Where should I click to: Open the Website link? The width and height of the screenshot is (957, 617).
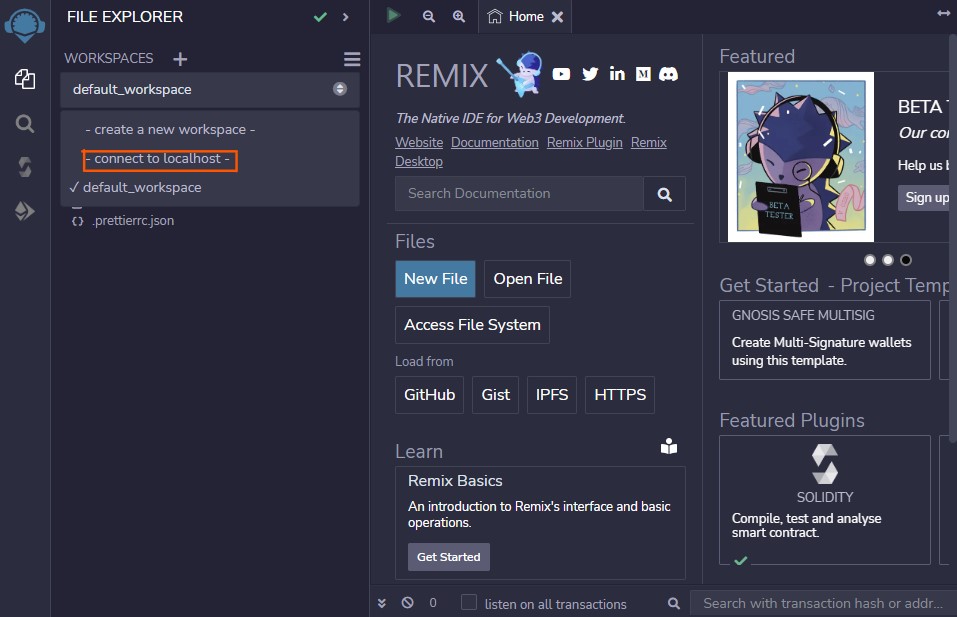[419, 142]
